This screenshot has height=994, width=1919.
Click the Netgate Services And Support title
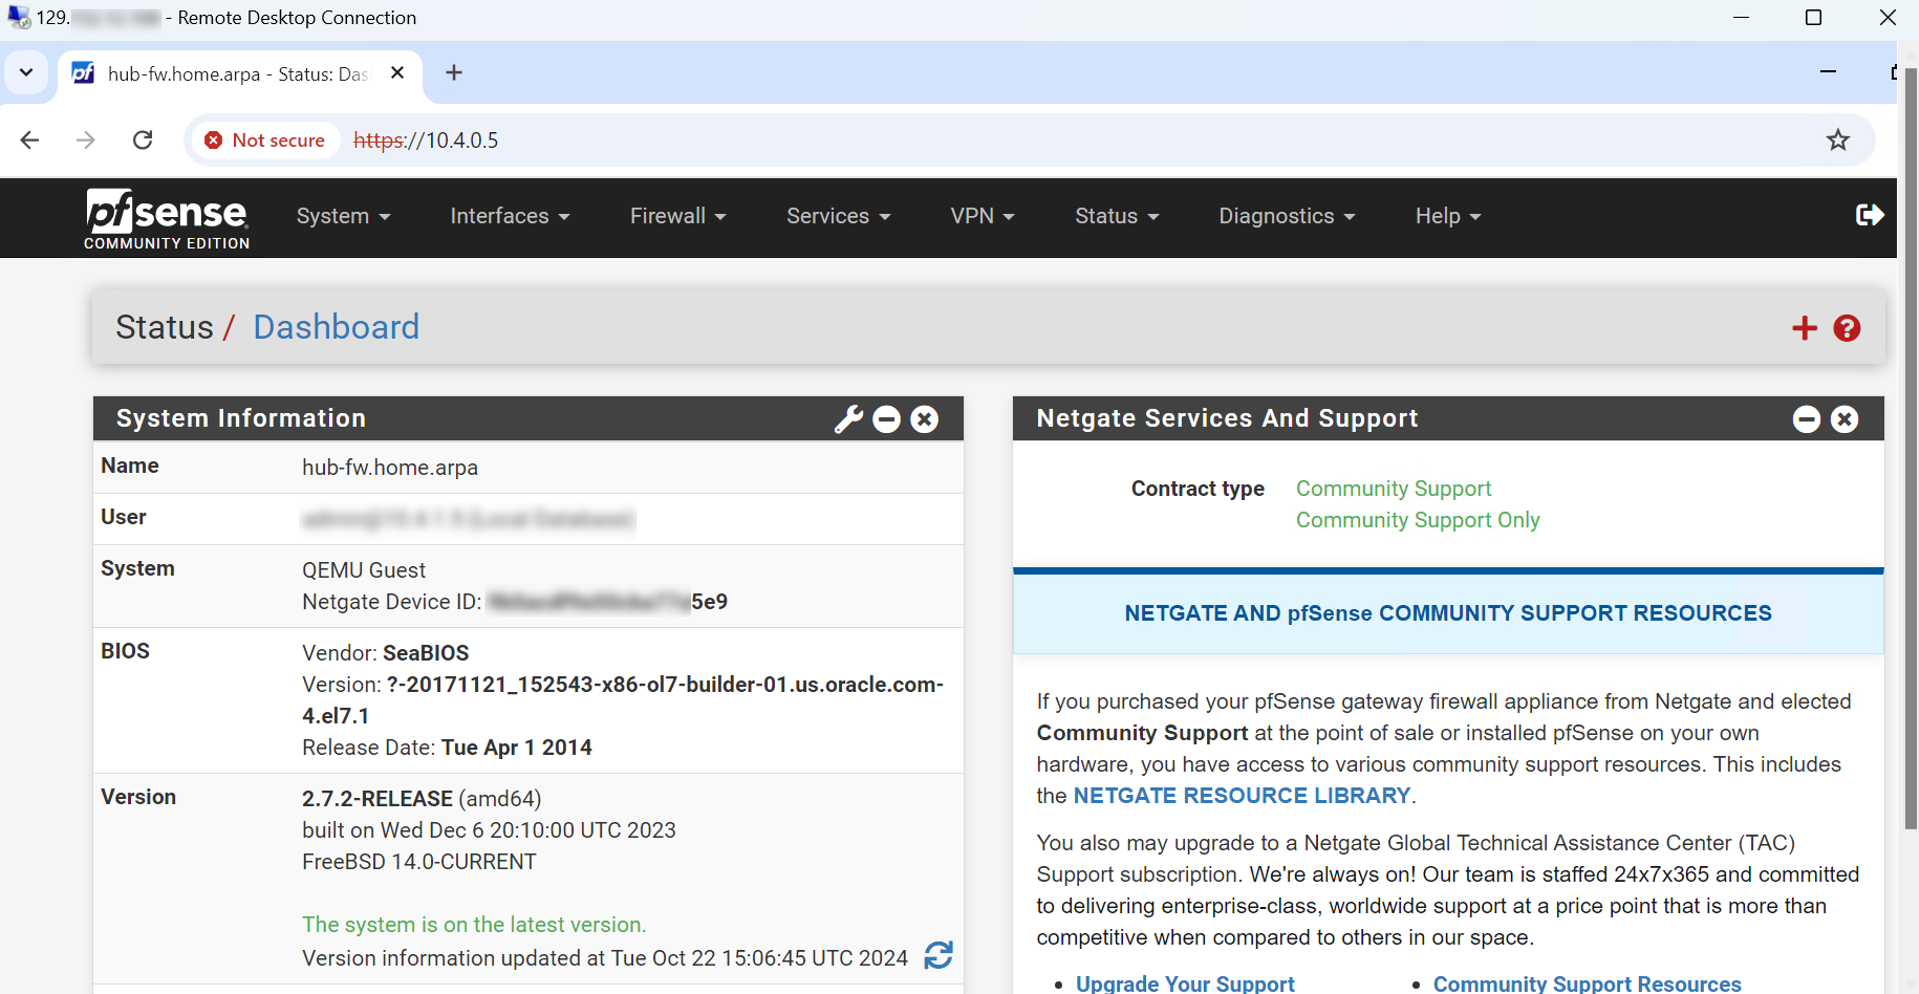pyautogui.click(x=1227, y=418)
